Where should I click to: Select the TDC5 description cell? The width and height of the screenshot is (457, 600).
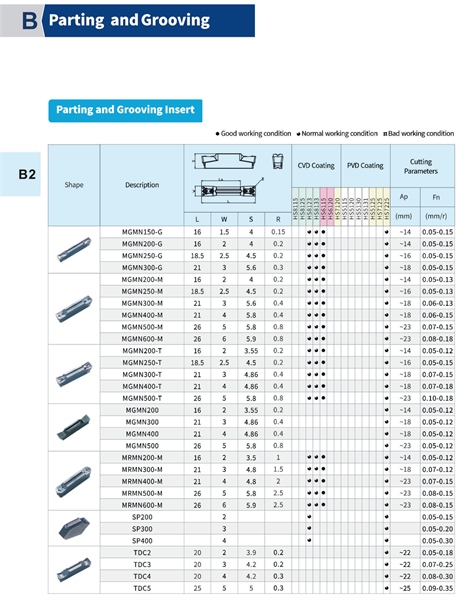(142, 588)
